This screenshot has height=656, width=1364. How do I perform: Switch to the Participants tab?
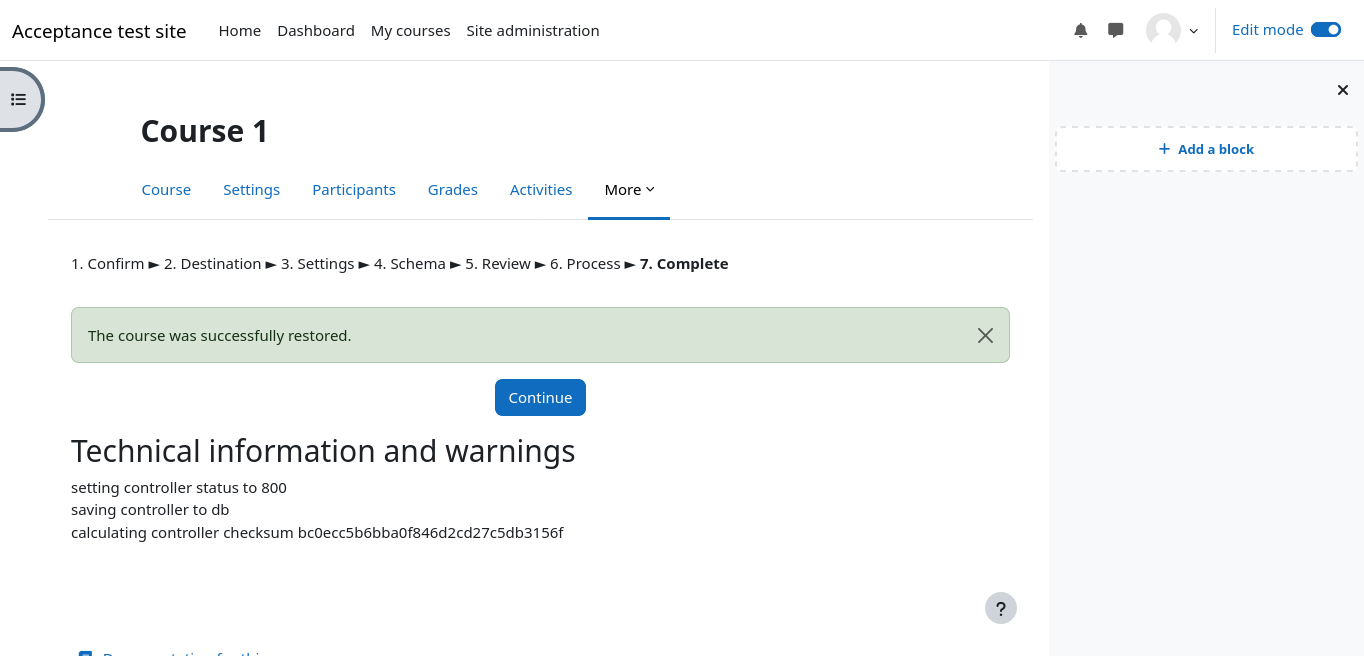pyautogui.click(x=354, y=190)
